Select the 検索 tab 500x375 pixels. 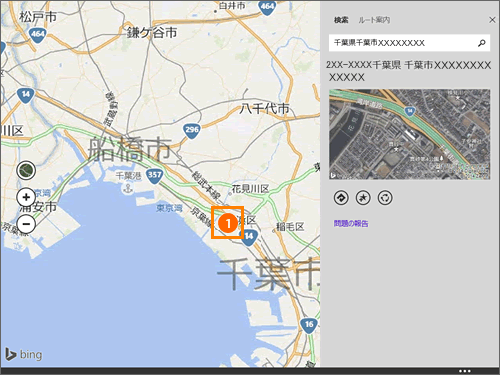tap(341, 20)
